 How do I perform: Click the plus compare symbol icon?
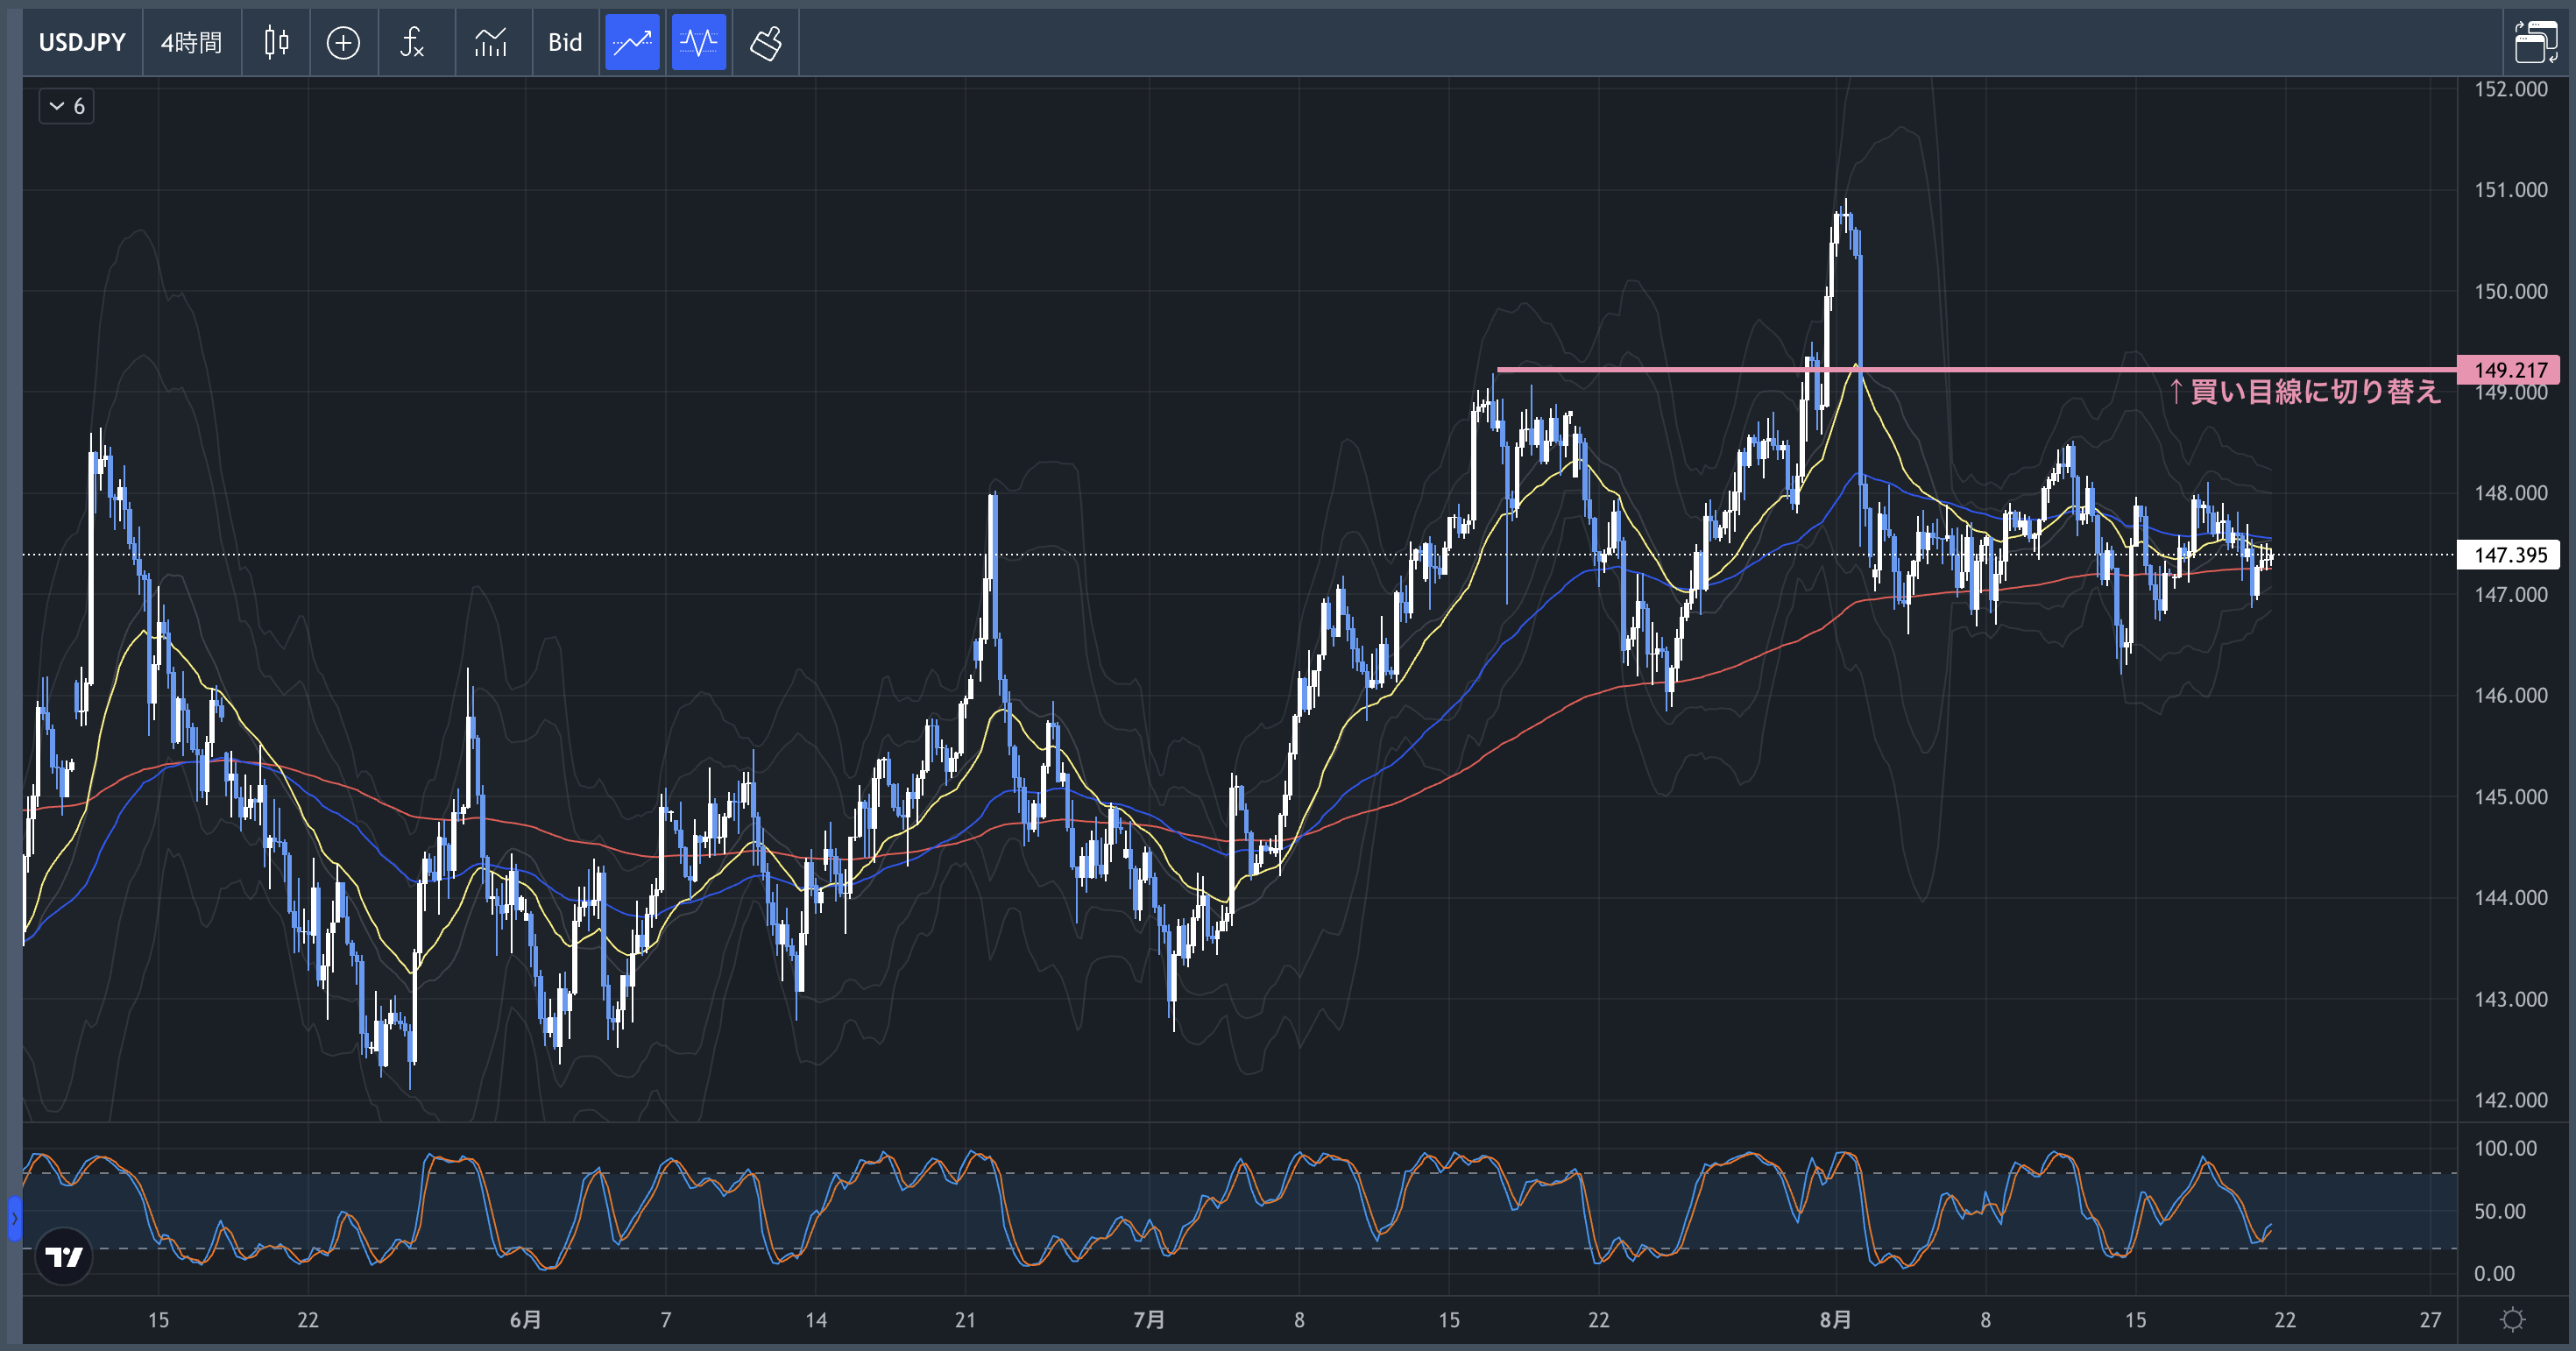343,42
